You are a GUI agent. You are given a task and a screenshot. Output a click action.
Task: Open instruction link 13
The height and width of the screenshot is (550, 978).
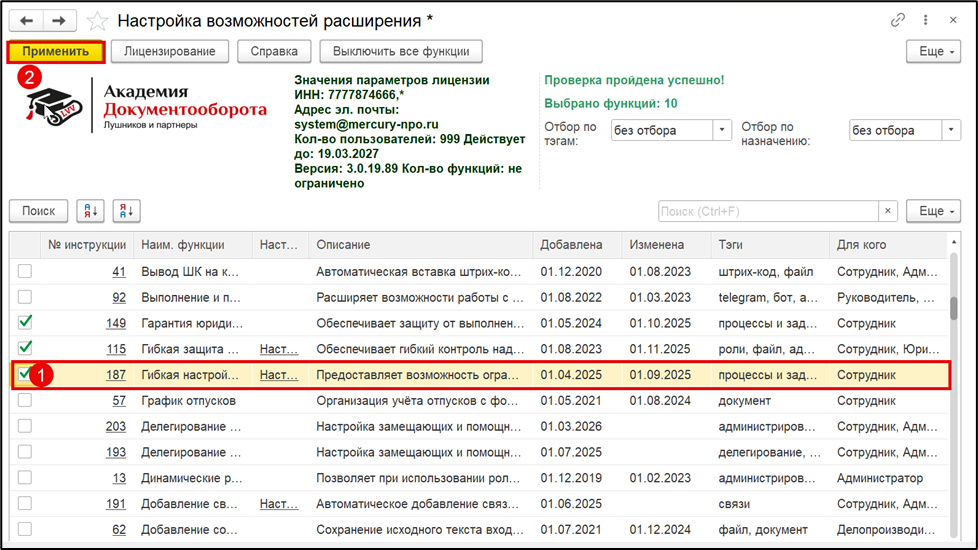[x=119, y=478]
